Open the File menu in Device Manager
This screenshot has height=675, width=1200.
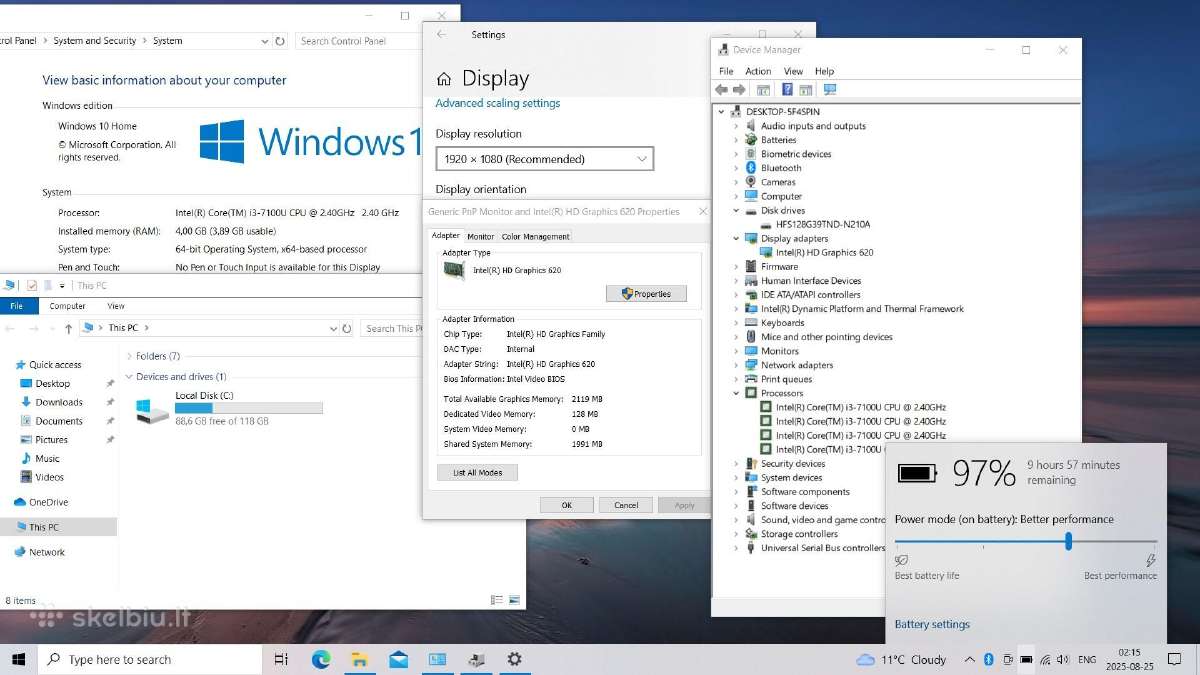(x=726, y=71)
